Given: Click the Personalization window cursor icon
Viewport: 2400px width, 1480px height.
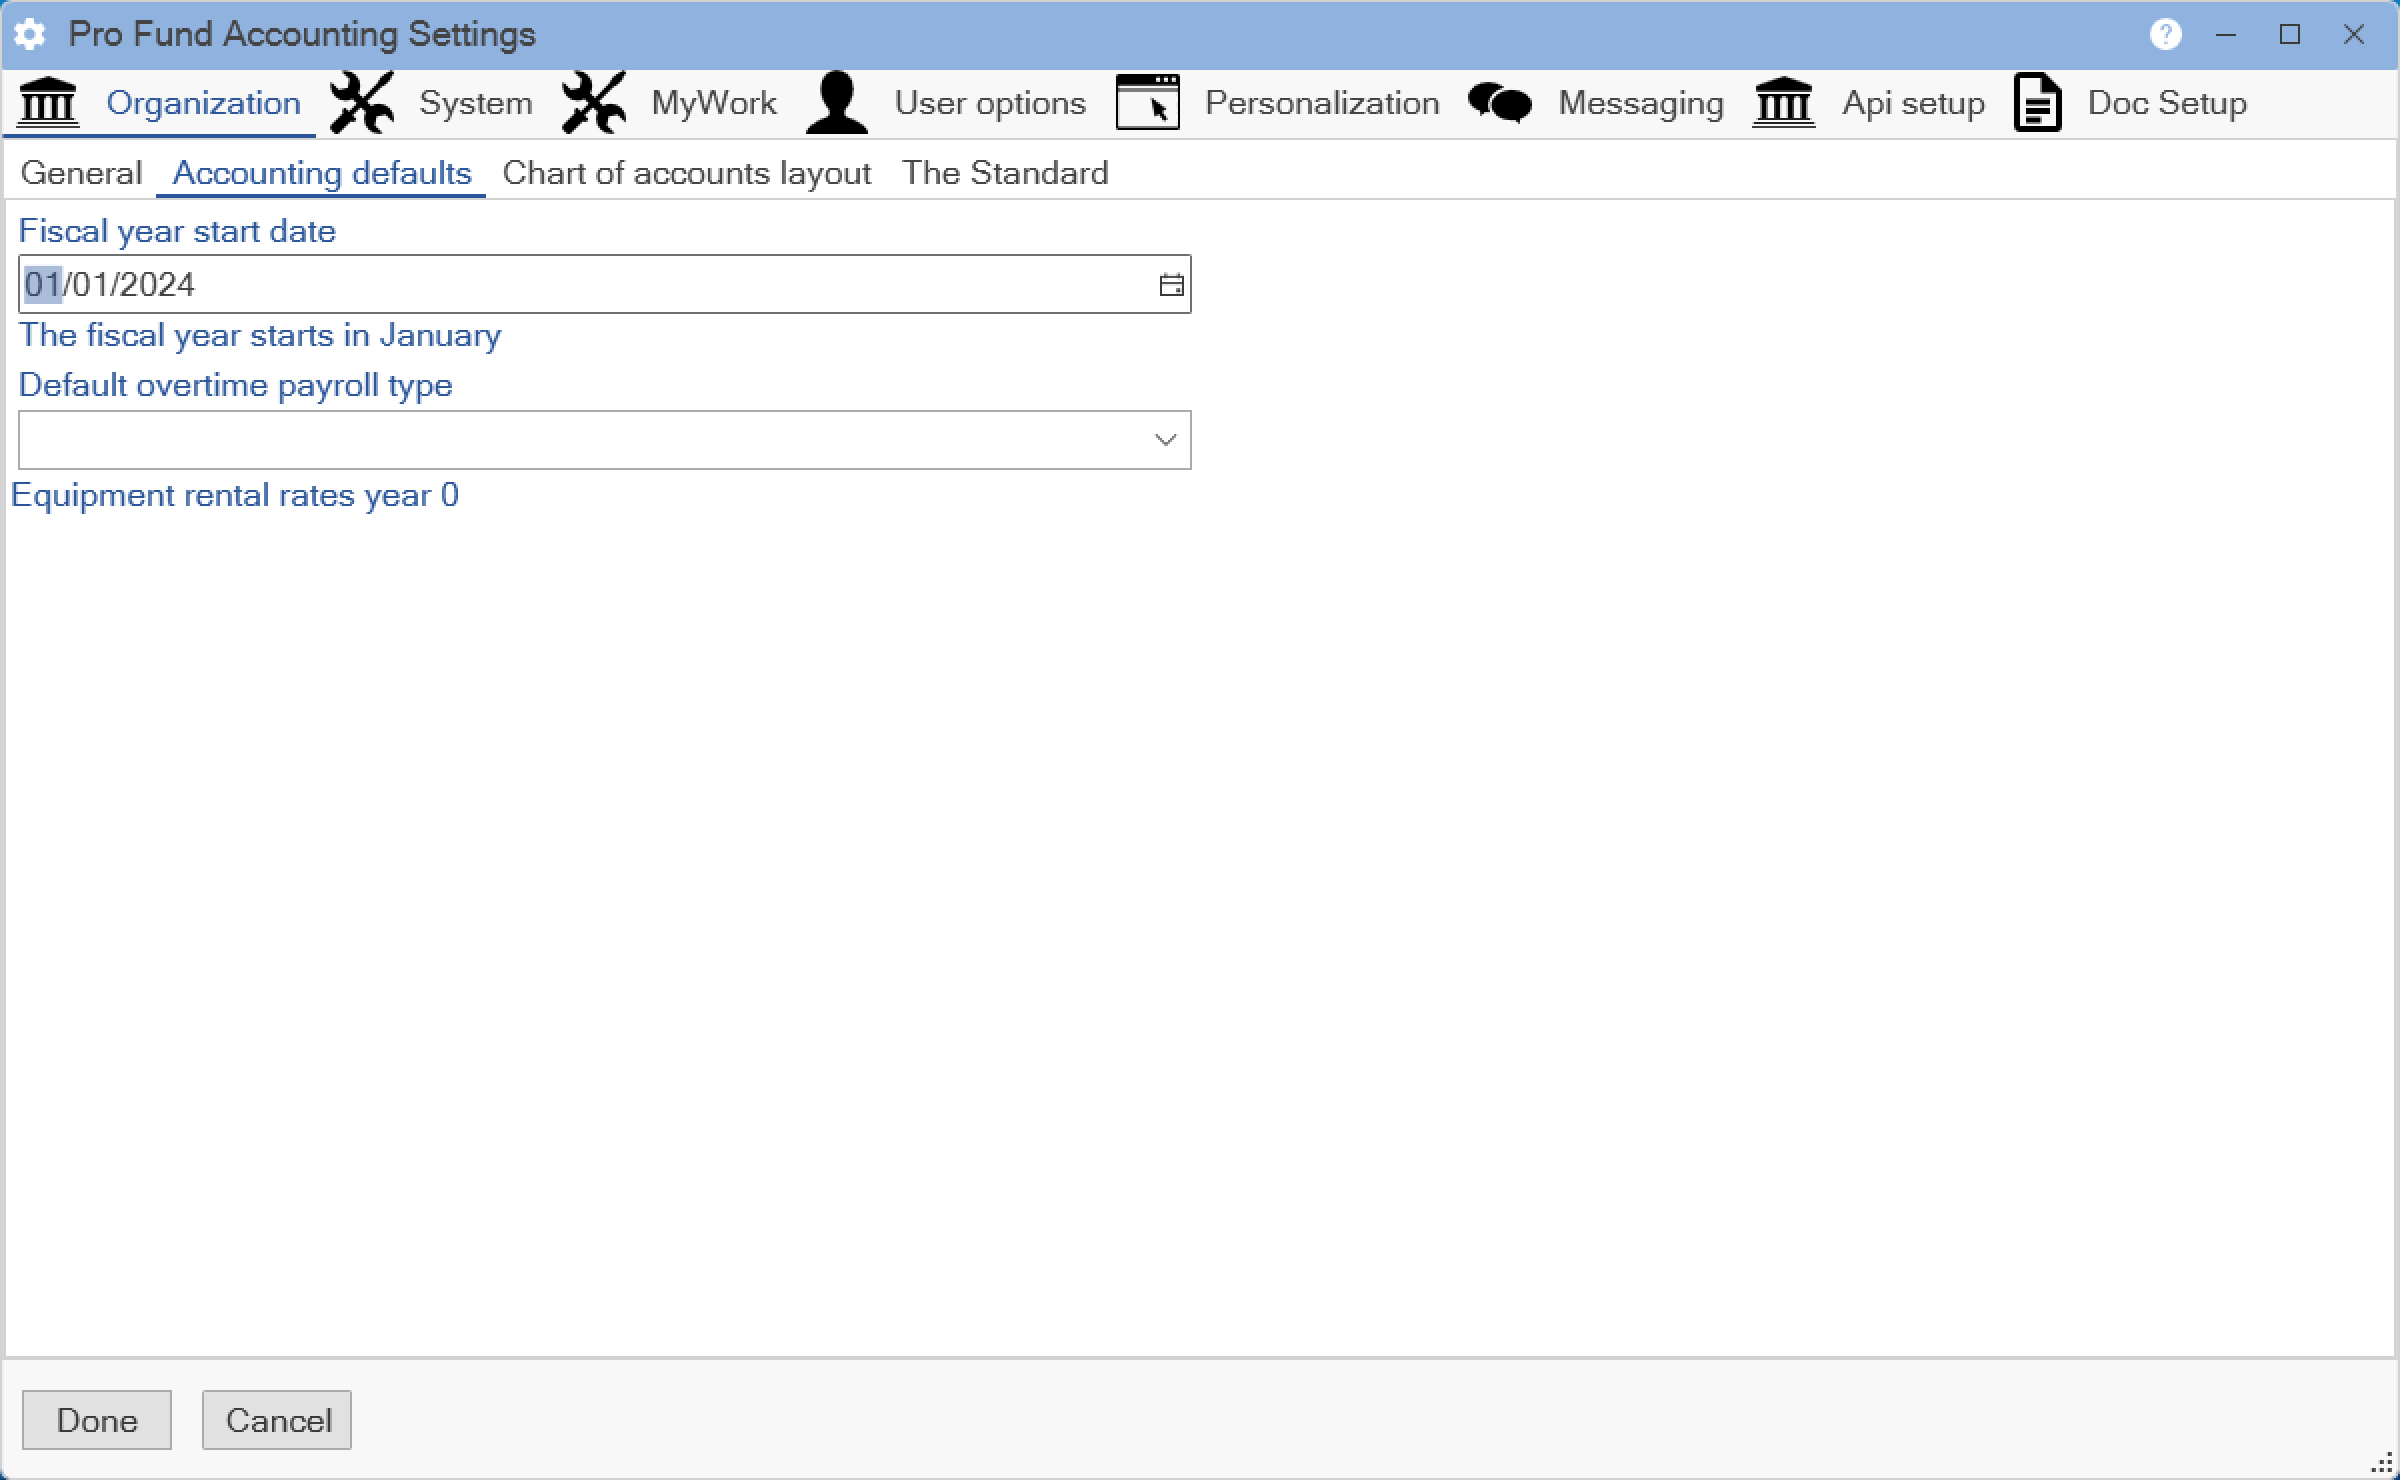Looking at the screenshot, I should (x=1147, y=103).
